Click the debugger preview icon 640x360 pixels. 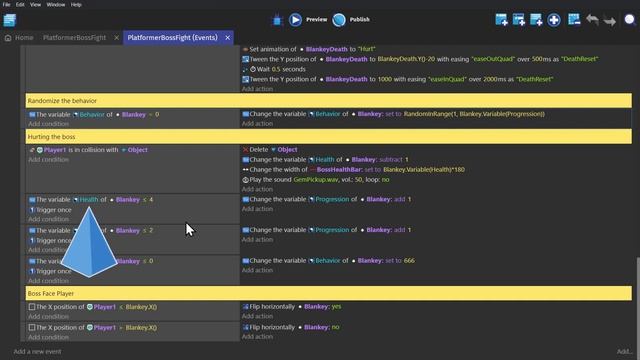point(278,20)
